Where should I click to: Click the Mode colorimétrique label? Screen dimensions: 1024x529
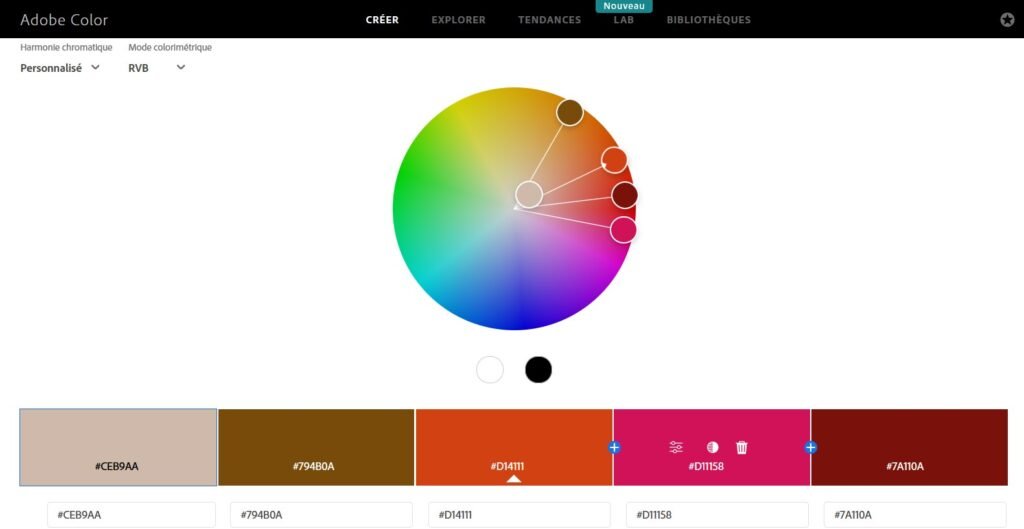point(170,48)
